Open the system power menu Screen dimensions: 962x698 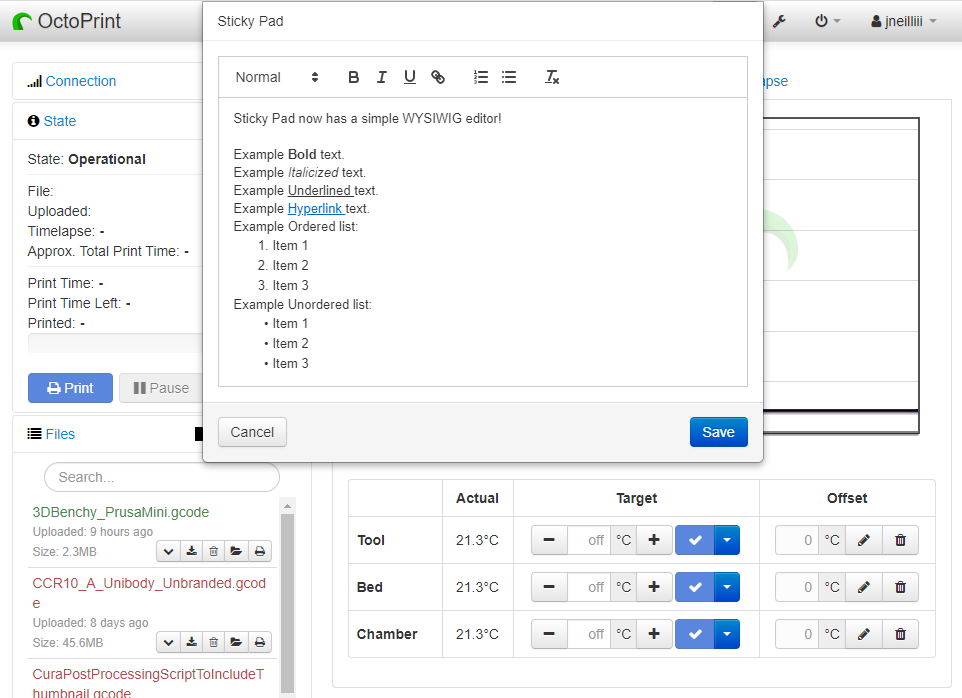click(827, 21)
